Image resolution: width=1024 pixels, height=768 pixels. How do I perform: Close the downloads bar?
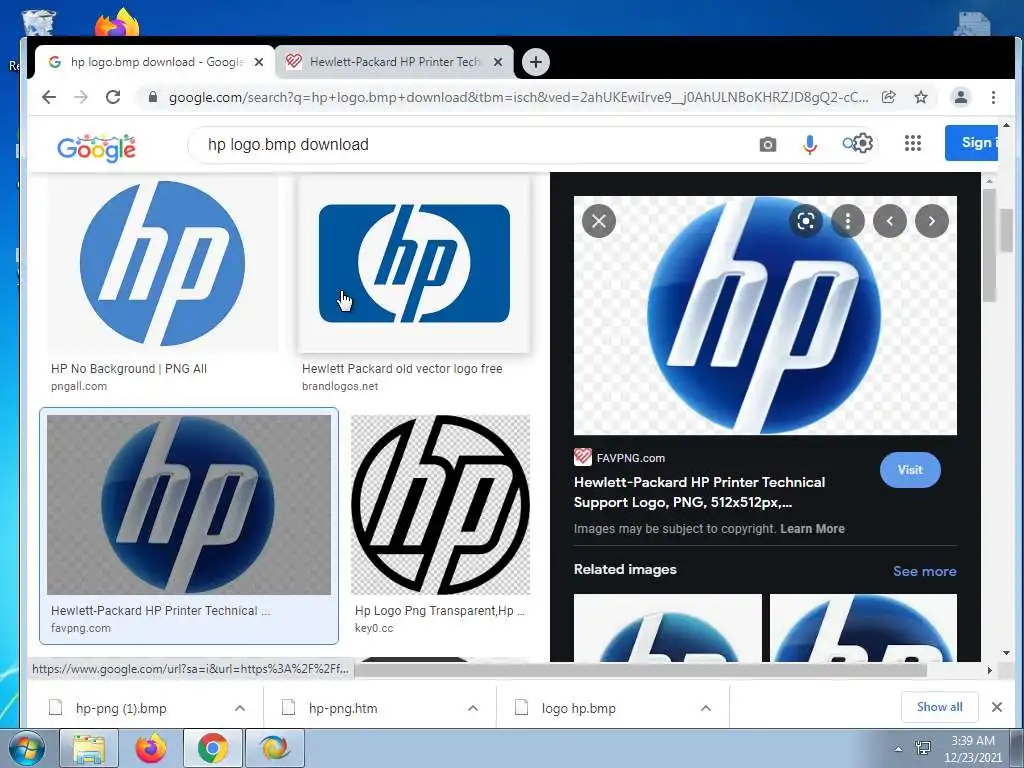(x=997, y=707)
